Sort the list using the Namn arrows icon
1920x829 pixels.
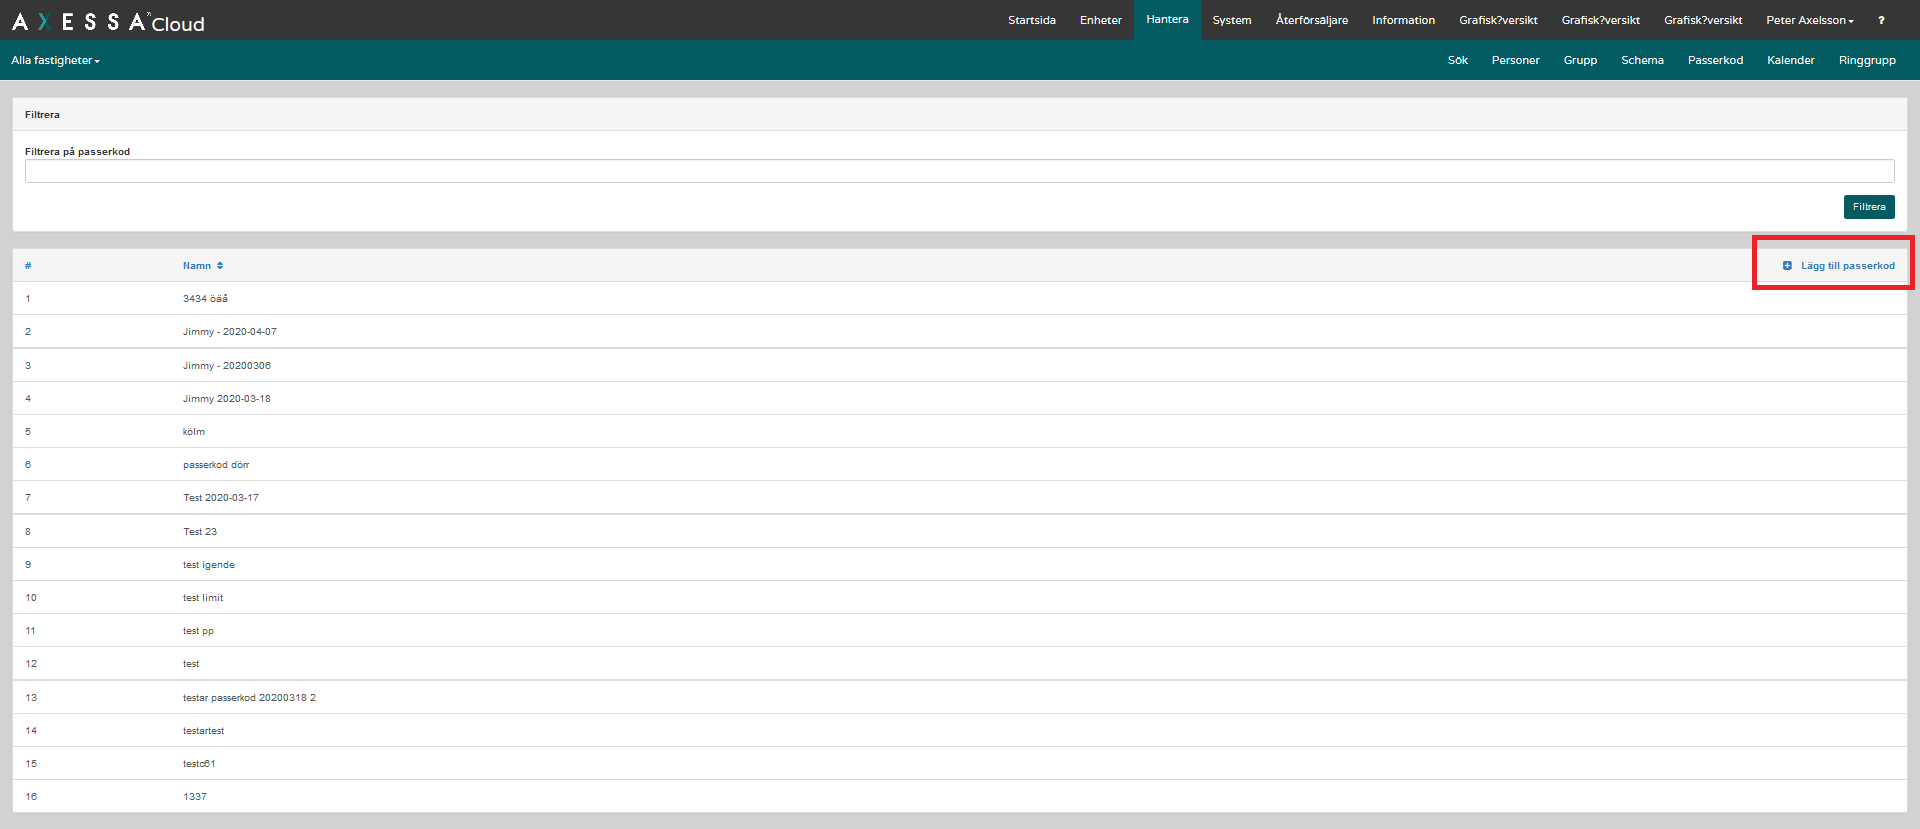(220, 266)
